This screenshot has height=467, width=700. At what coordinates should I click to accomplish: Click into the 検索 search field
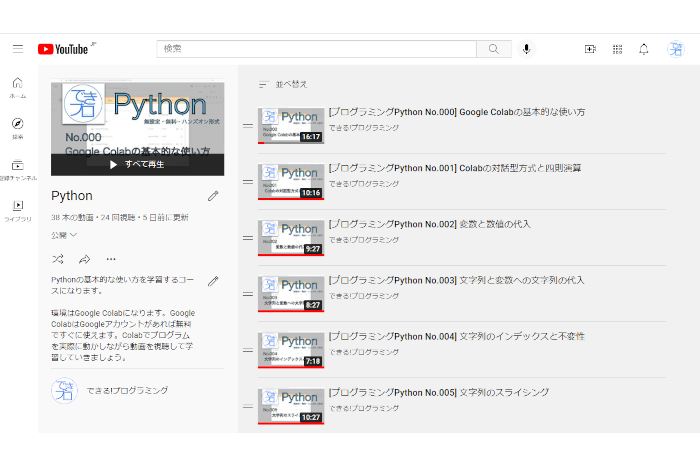pyautogui.click(x=317, y=49)
